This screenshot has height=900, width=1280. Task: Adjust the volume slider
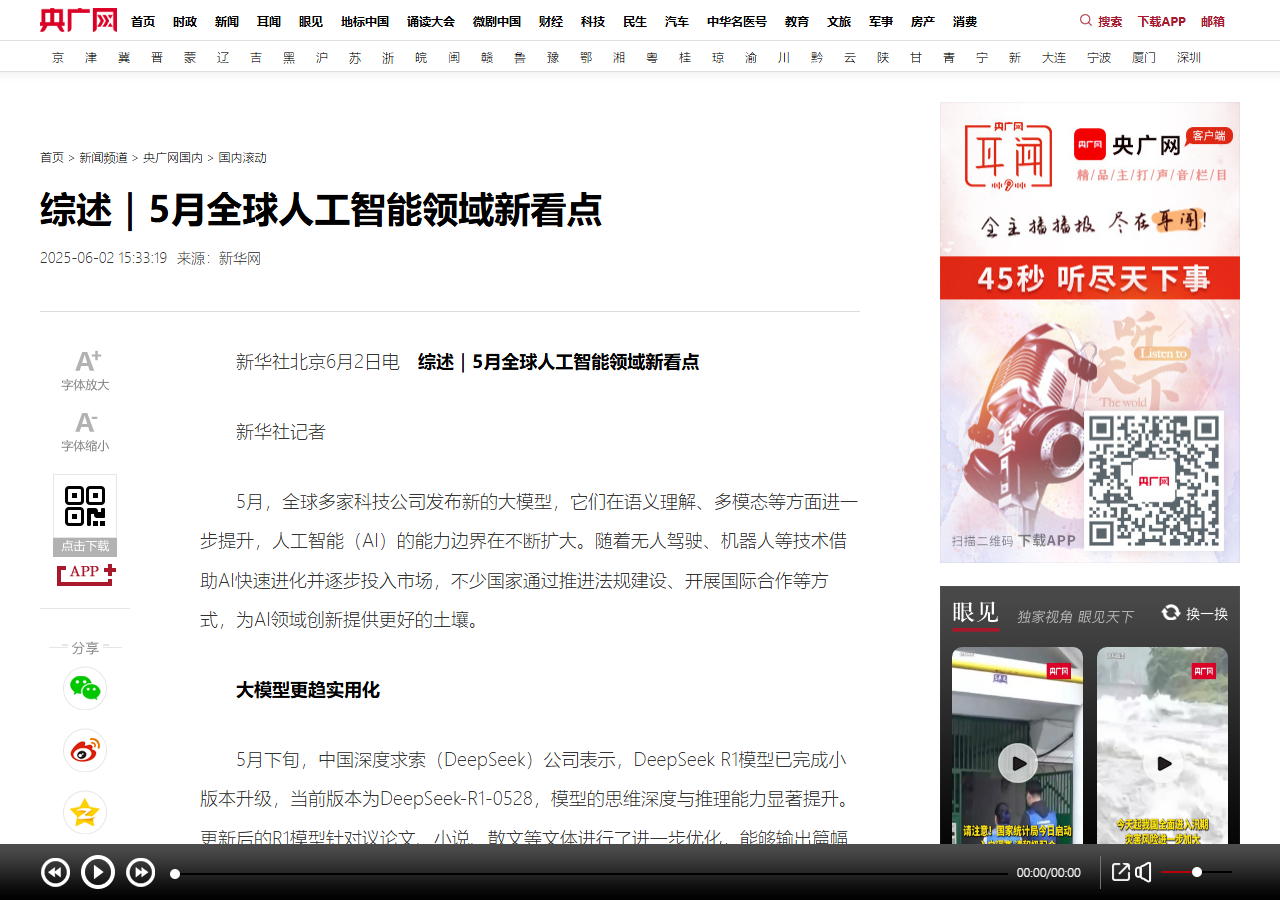pos(1196,873)
